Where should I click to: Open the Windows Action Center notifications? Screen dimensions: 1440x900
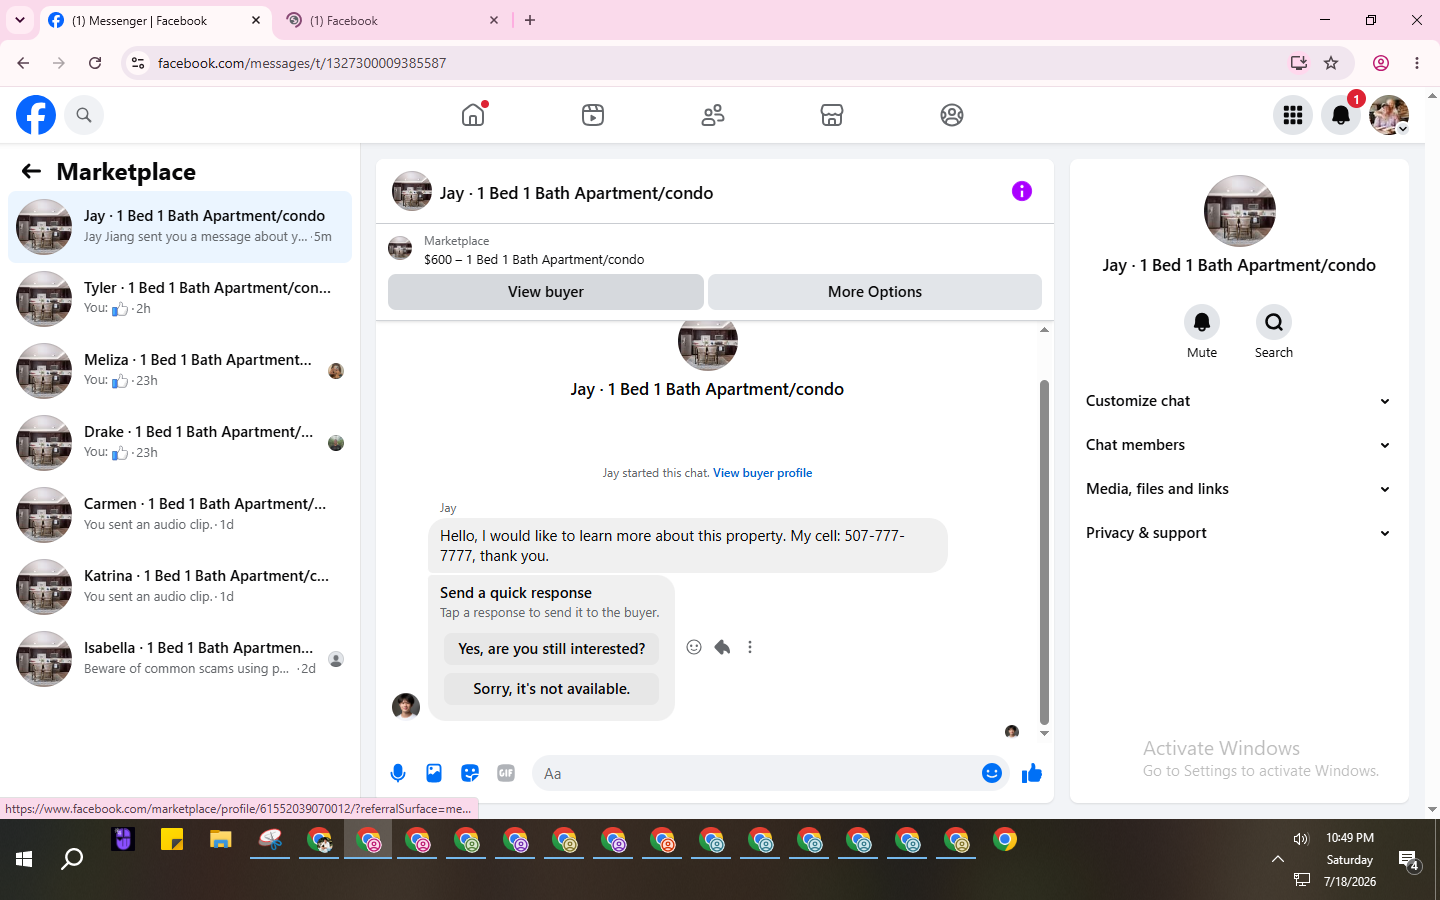tap(1409, 860)
